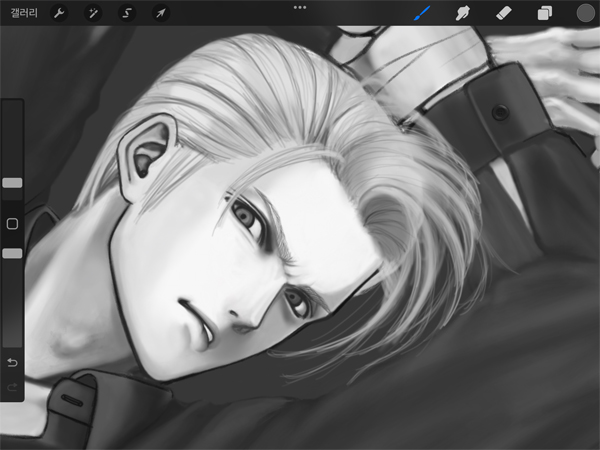Tap the square modify button in sidebar

coord(12,224)
